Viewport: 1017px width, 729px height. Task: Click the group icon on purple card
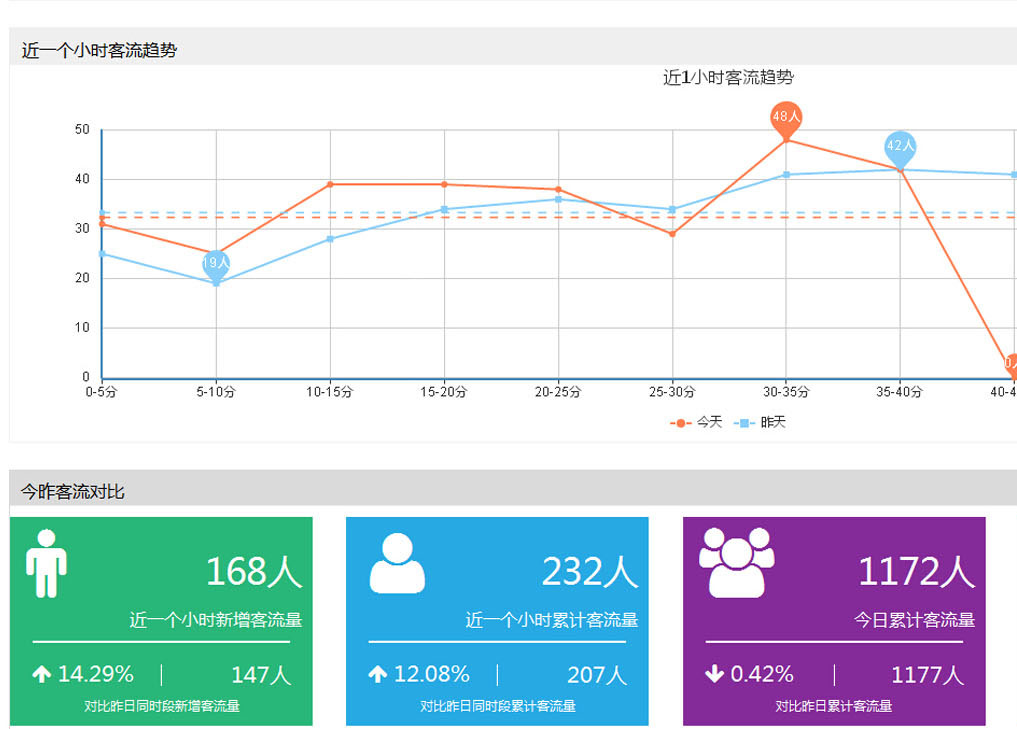coord(736,562)
